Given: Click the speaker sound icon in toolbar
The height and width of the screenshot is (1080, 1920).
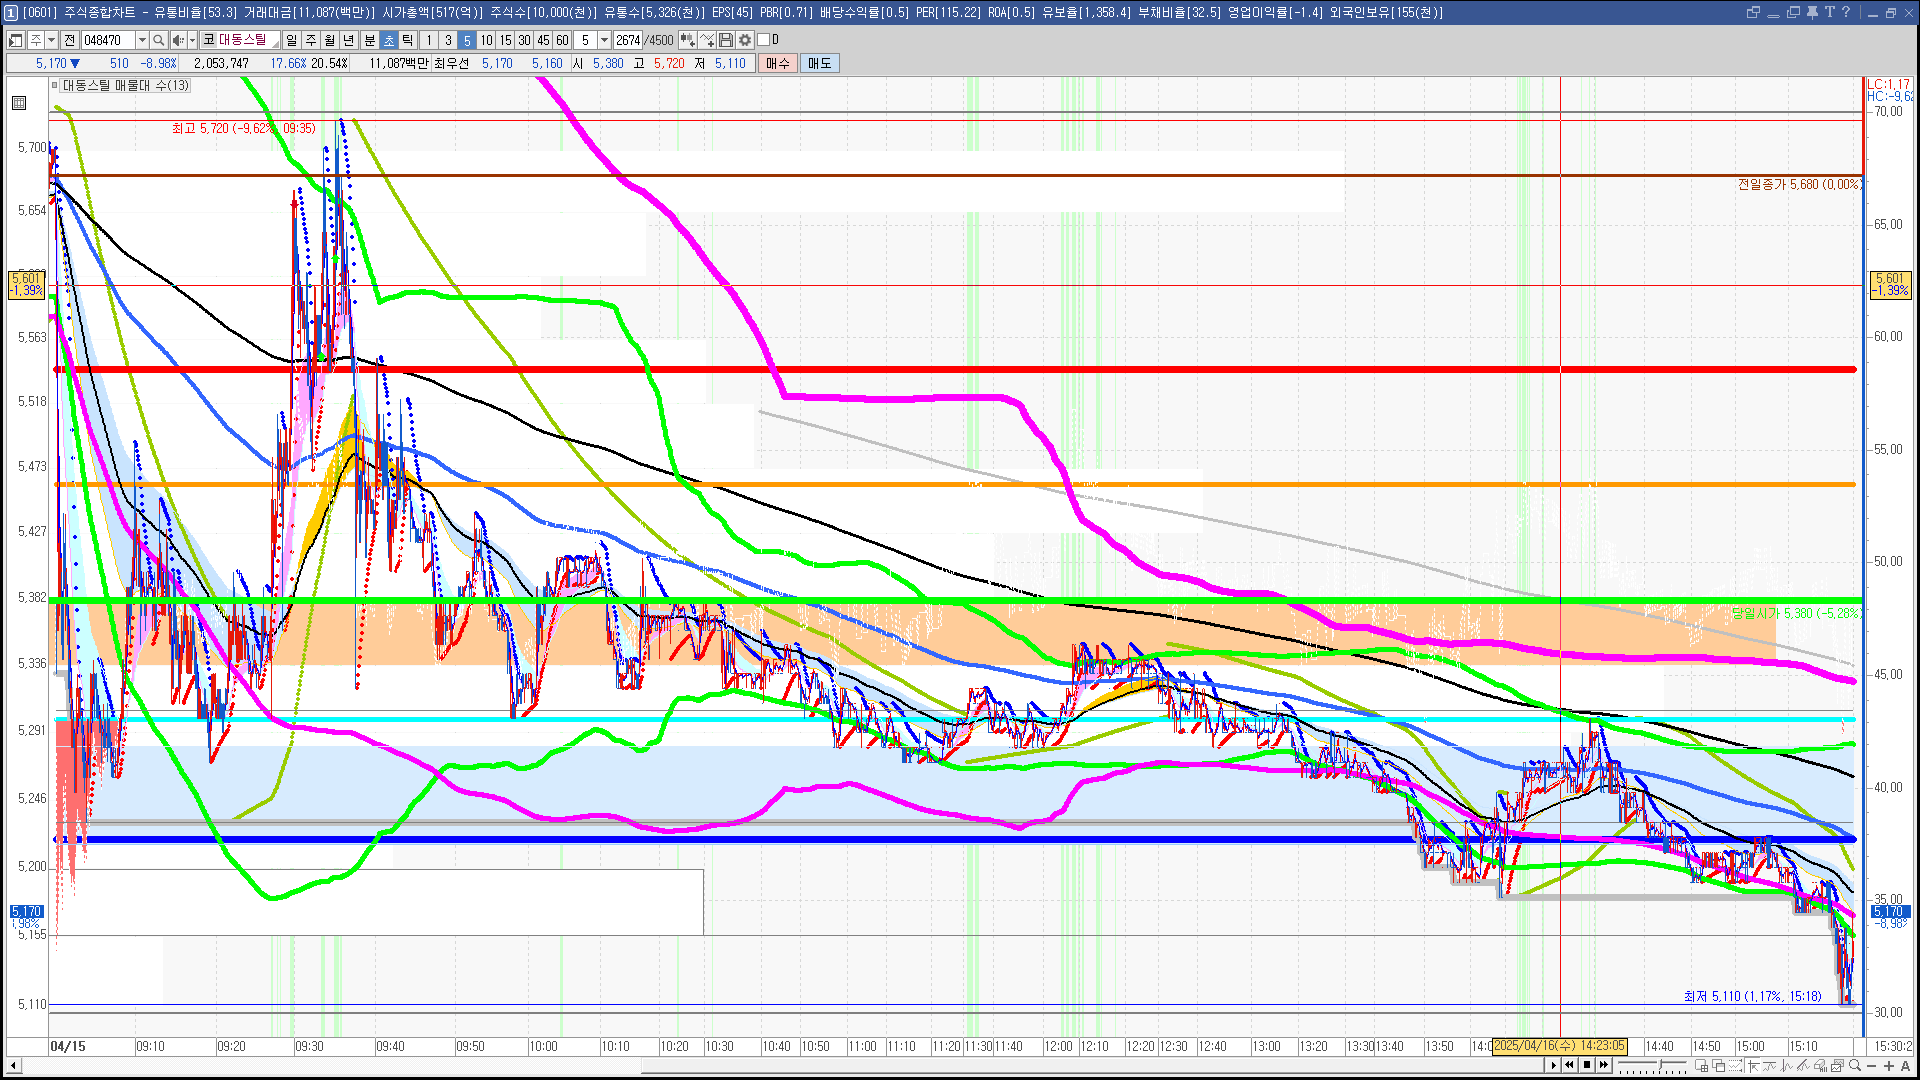Looking at the screenshot, I should [178, 40].
